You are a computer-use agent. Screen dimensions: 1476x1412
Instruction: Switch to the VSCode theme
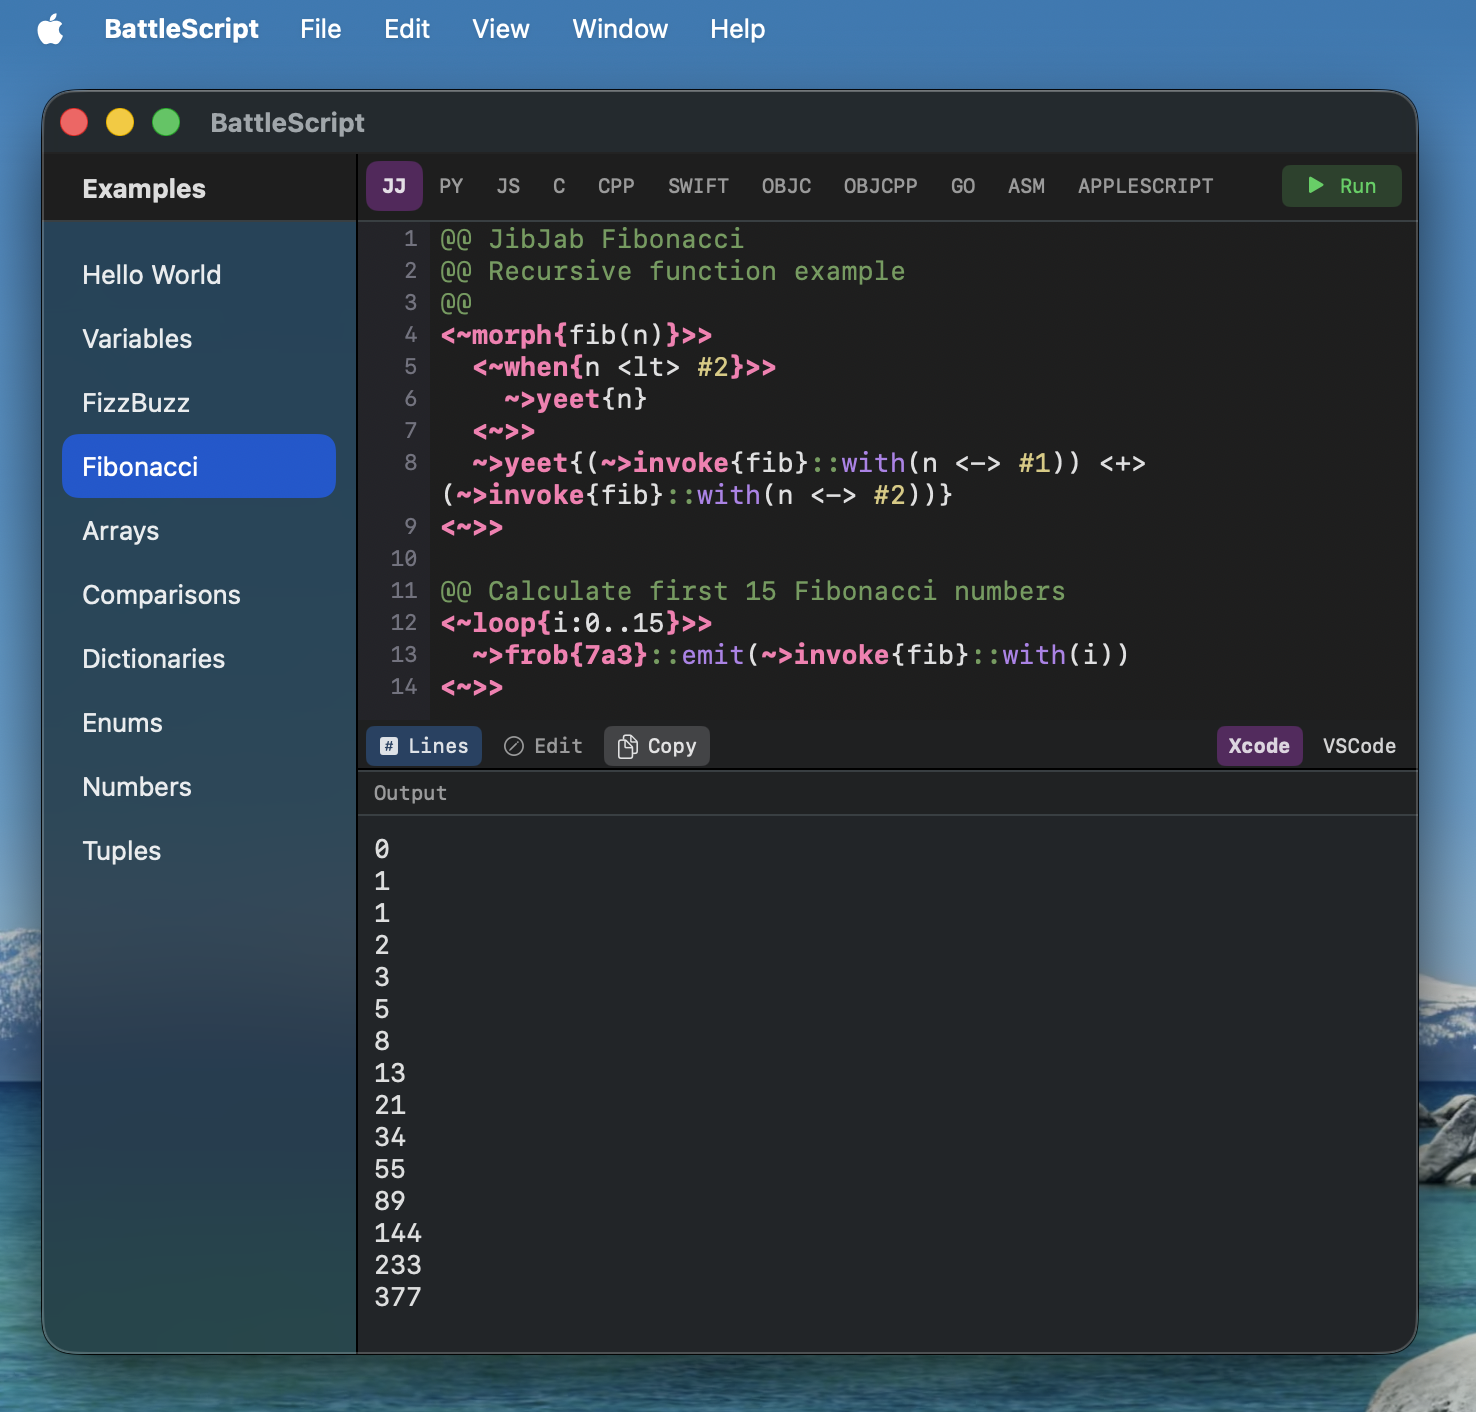1360,745
